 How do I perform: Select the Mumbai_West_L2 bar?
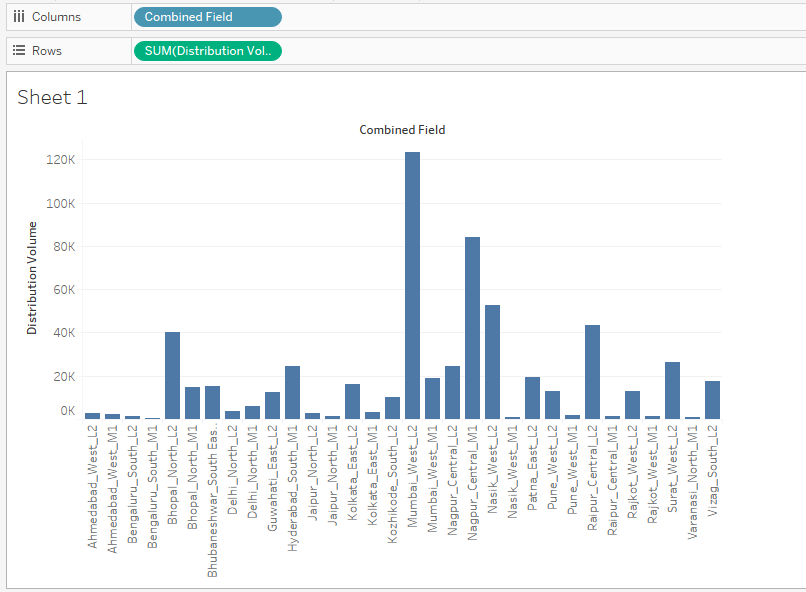click(412, 285)
